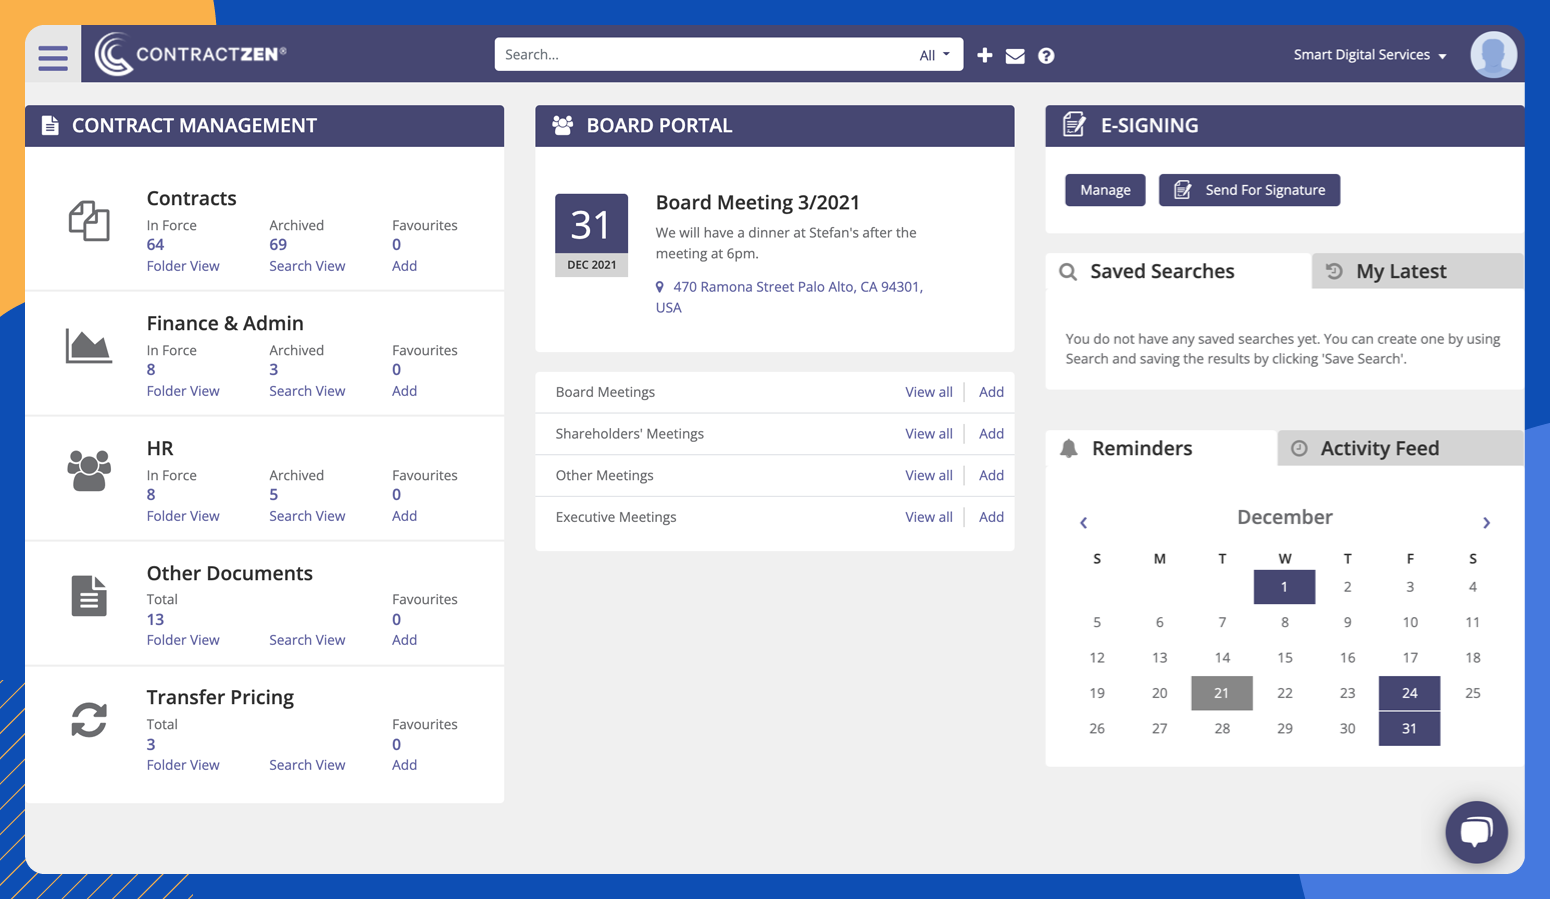The image size is (1550, 899).
Task: Open help using the question mark icon
Action: click(1045, 55)
